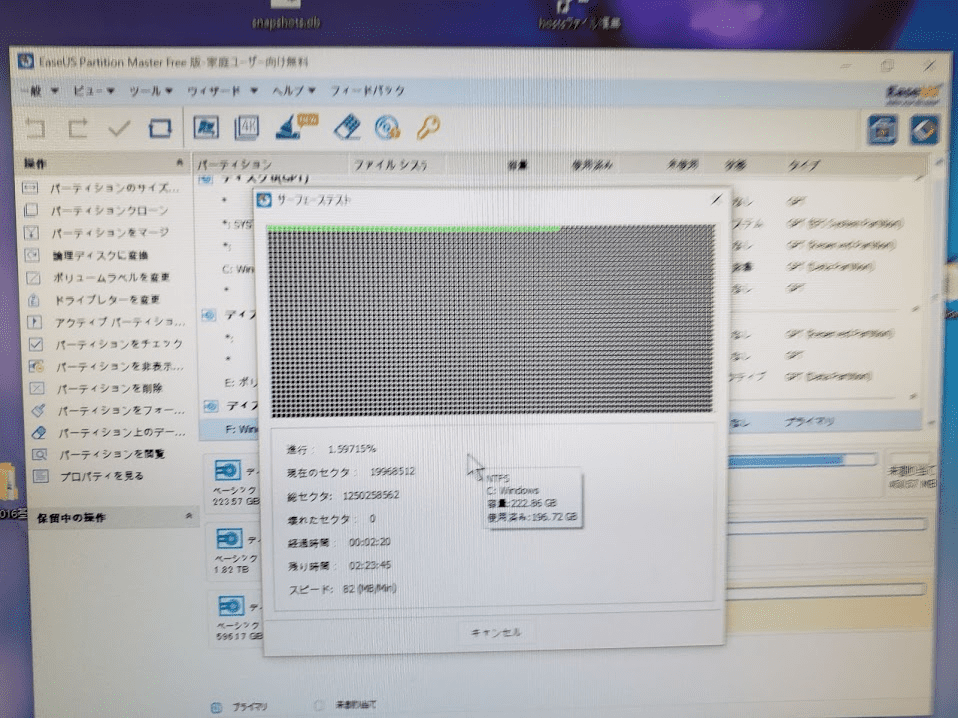Open the ビュー menu
This screenshot has height=718, width=958.
(x=93, y=91)
